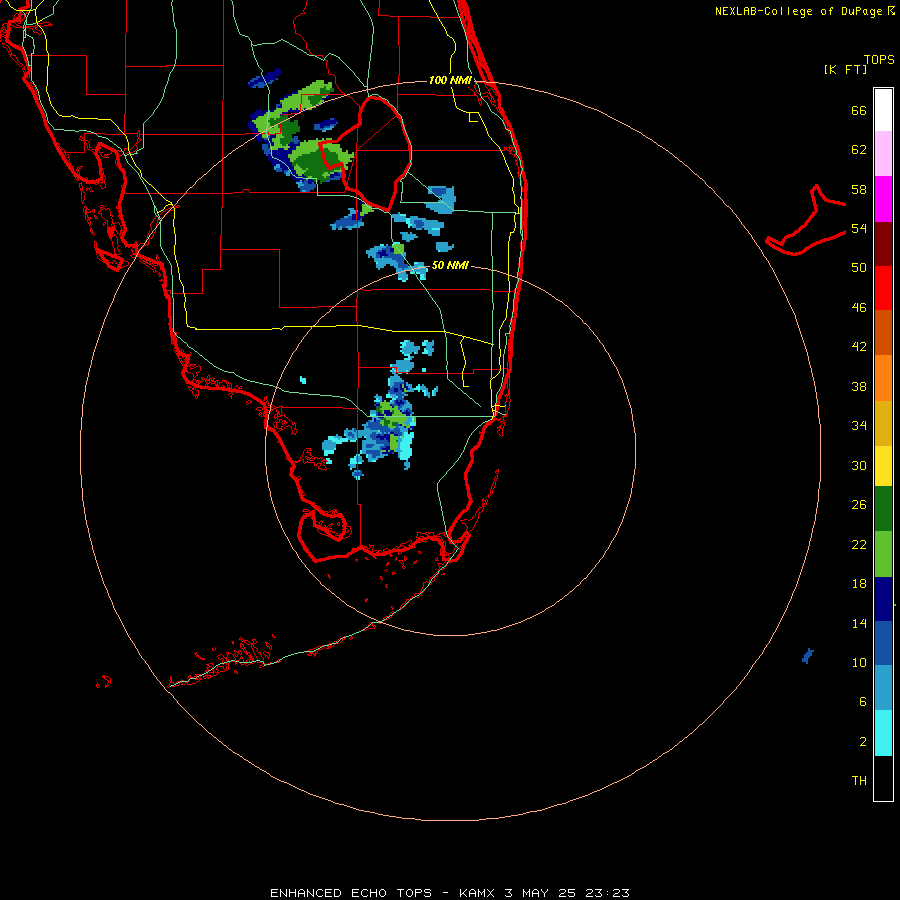This screenshot has height=900, width=900.
Task: Click the legend value '58'
Action: point(859,189)
